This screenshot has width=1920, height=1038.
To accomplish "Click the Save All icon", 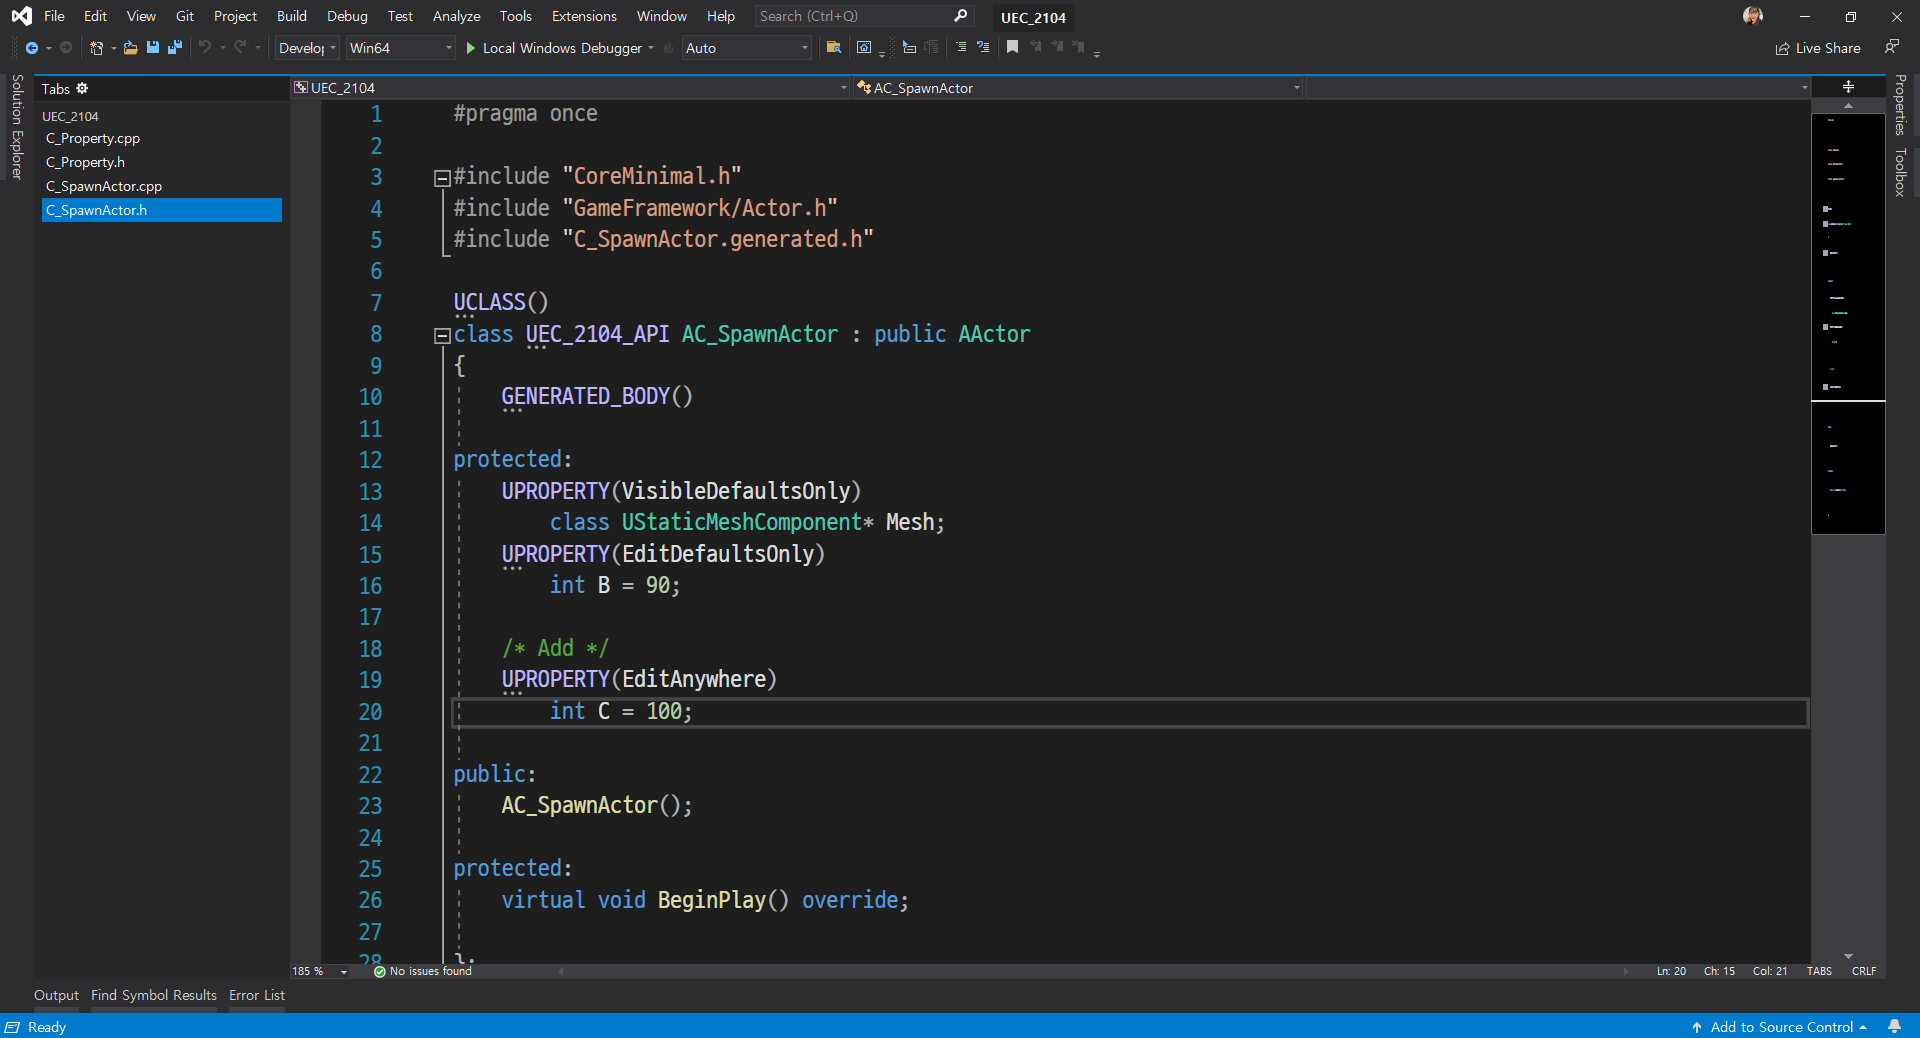I will click(x=175, y=48).
